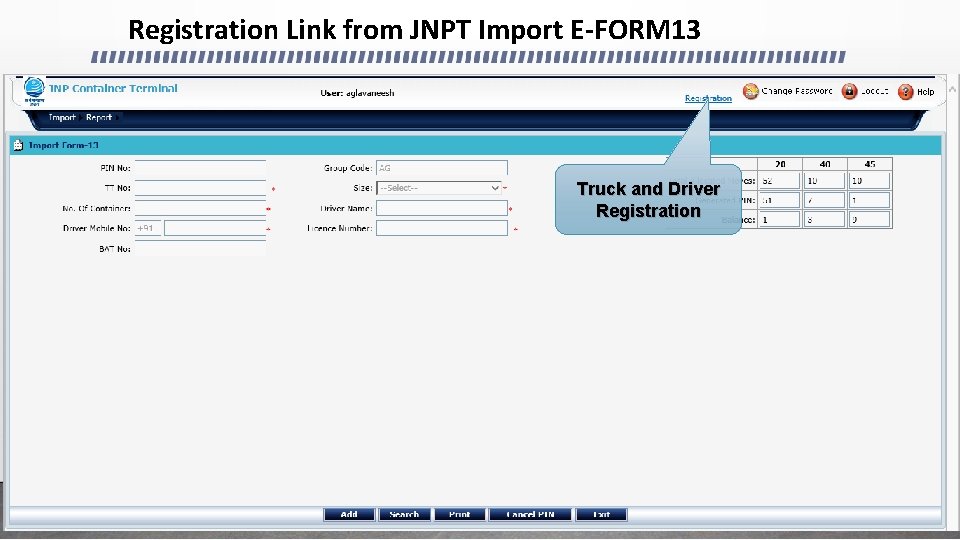960x540 pixels.
Task: Click the Import Form-13 panel title
Action: pos(64,145)
